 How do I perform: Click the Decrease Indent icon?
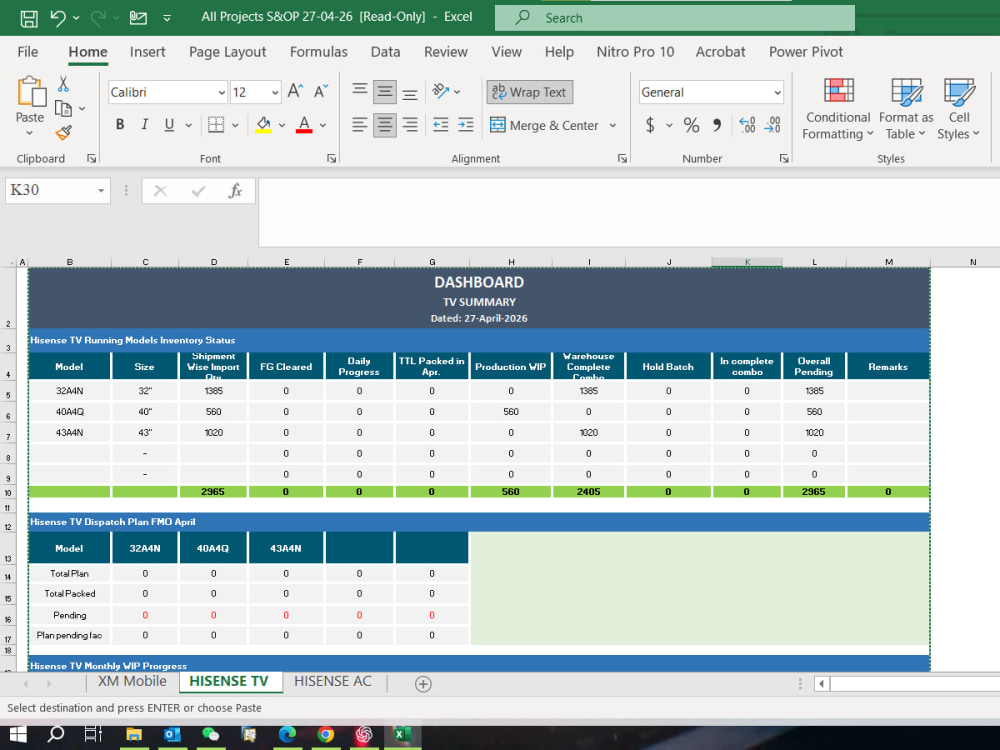point(441,124)
